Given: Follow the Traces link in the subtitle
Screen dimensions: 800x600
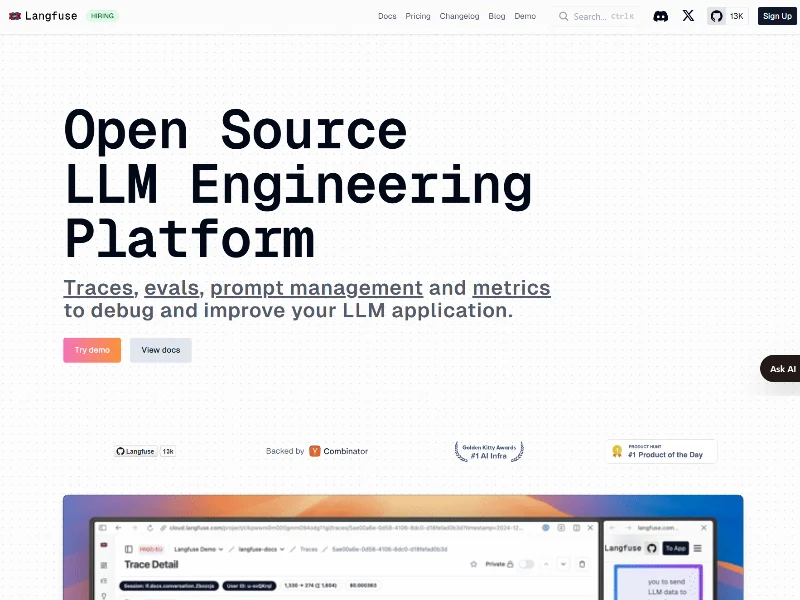Looking at the screenshot, I should (98, 288).
